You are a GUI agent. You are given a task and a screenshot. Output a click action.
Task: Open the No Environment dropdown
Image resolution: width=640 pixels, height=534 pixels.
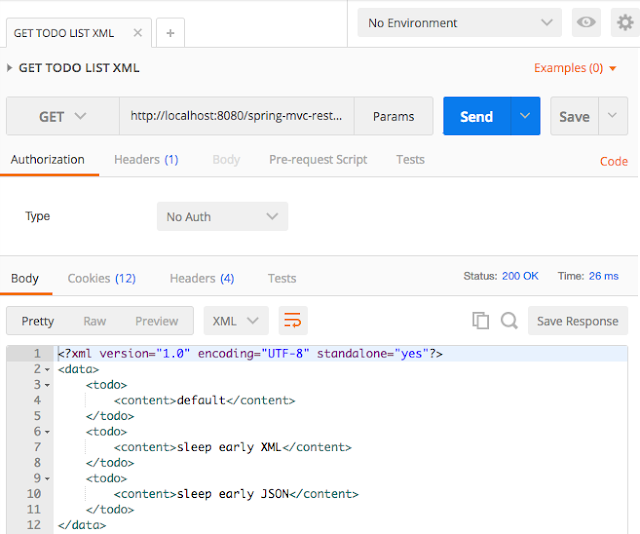(x=460, y=23)
